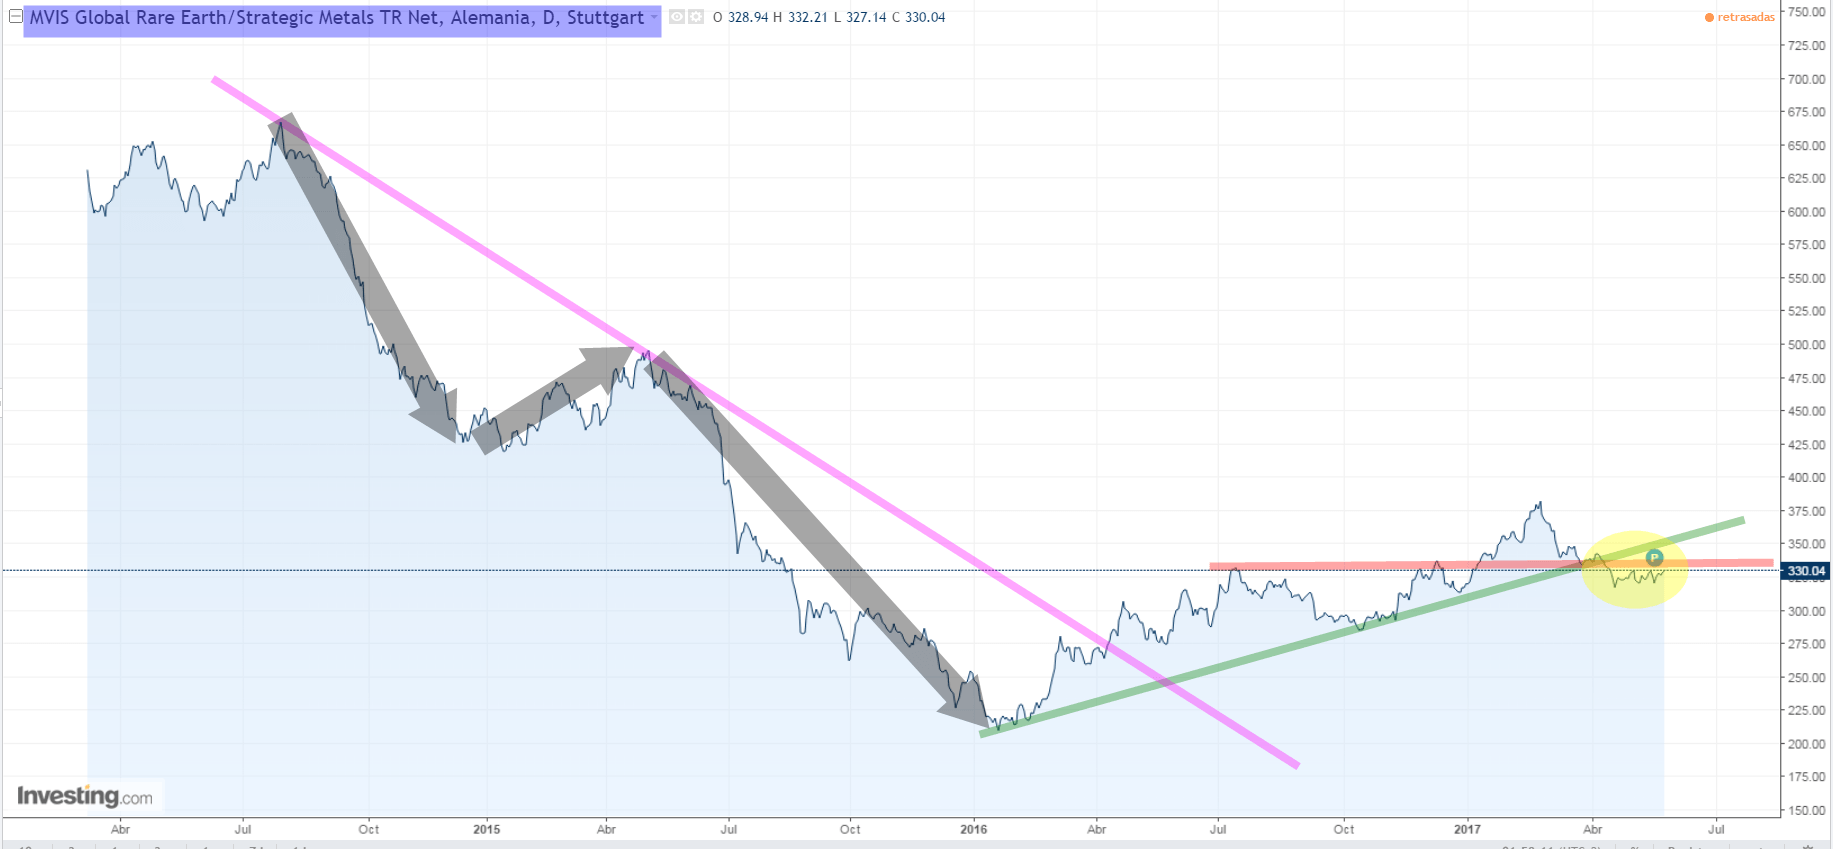
Task: Select the long gray down arrow ending 2016
Action: pos(820,540)
